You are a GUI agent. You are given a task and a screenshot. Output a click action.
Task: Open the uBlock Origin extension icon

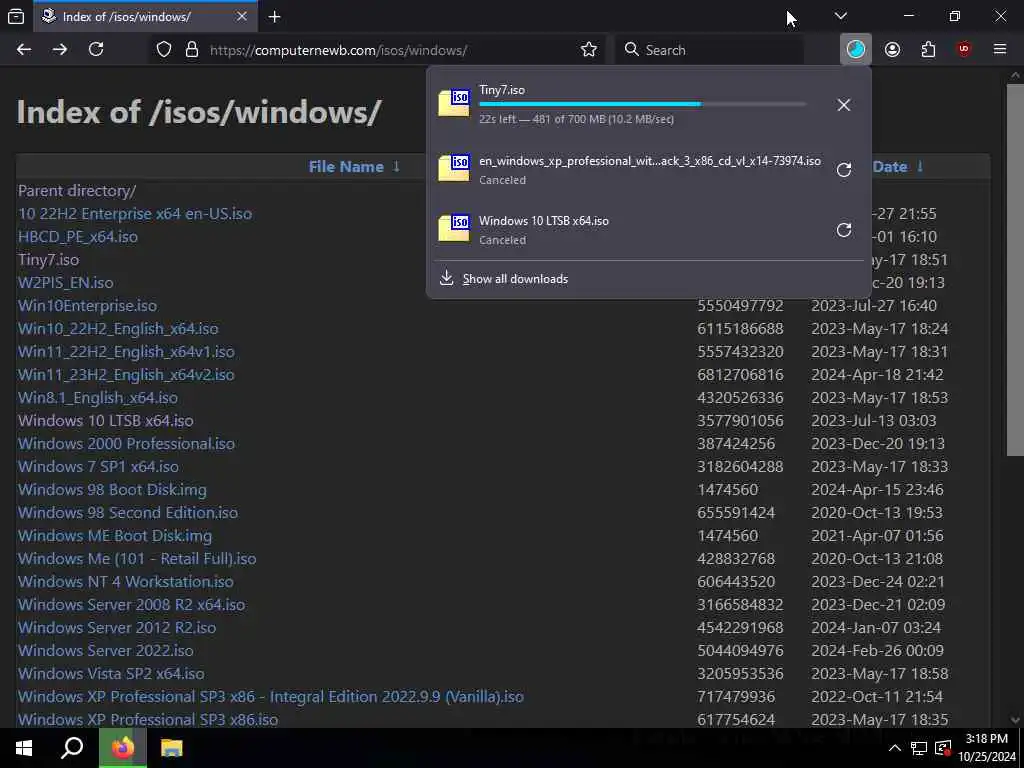click(964, 50)
